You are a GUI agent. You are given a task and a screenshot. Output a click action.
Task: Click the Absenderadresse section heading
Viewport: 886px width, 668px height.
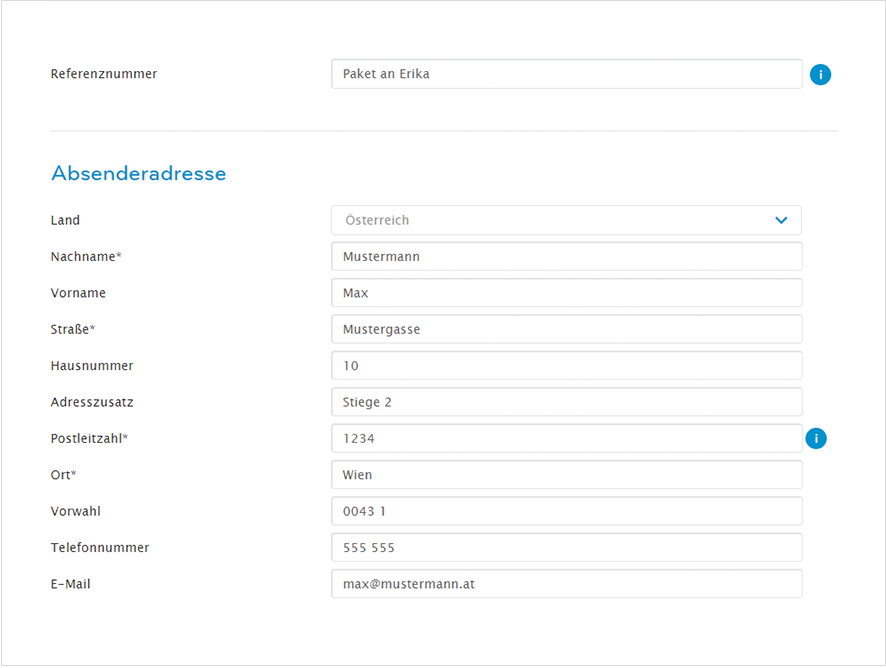(x=138, y=173)
